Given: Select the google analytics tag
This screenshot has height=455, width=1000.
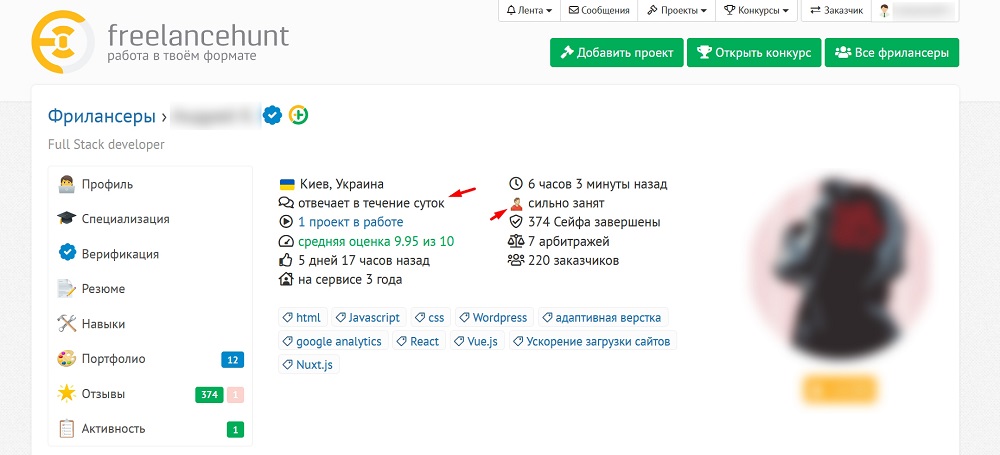Looking at the screenshot, I should coord(333,341).
